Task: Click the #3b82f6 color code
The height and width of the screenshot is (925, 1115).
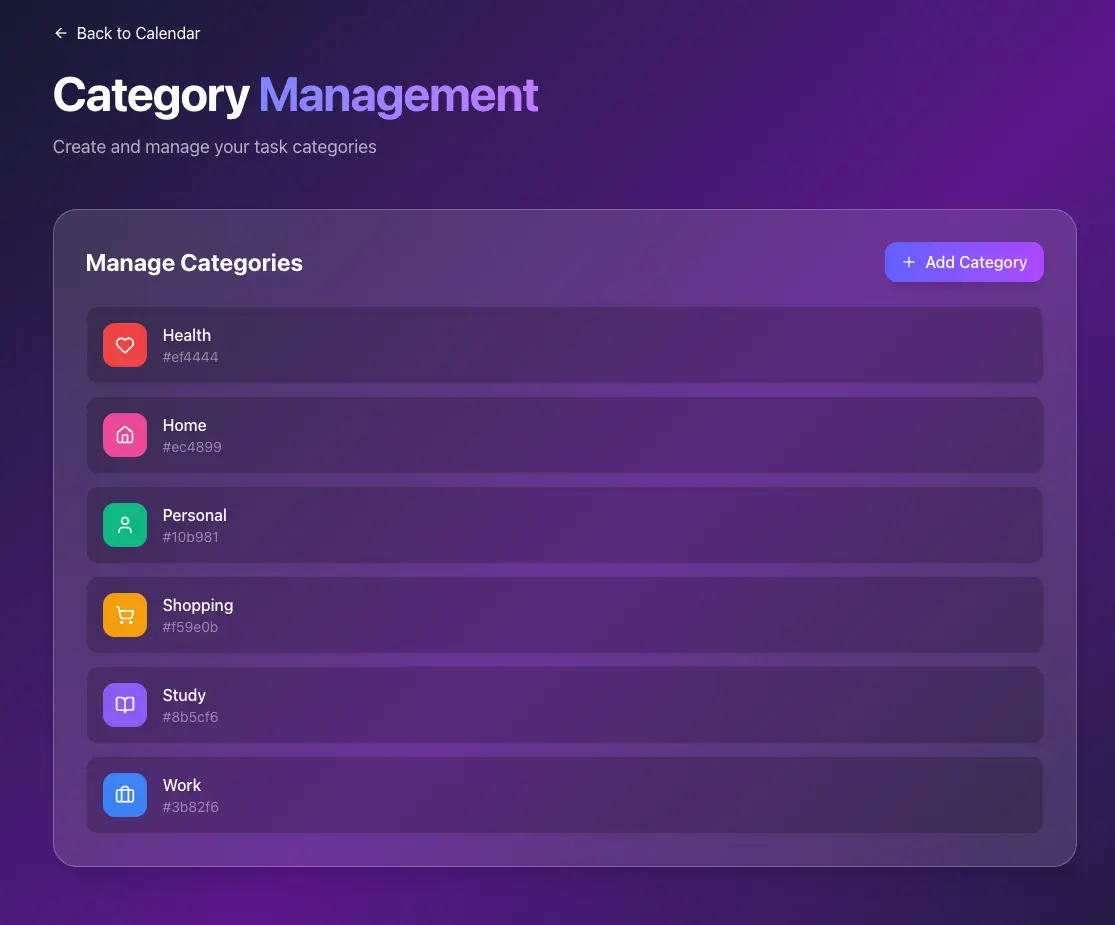Action: [x=190, y=807]
